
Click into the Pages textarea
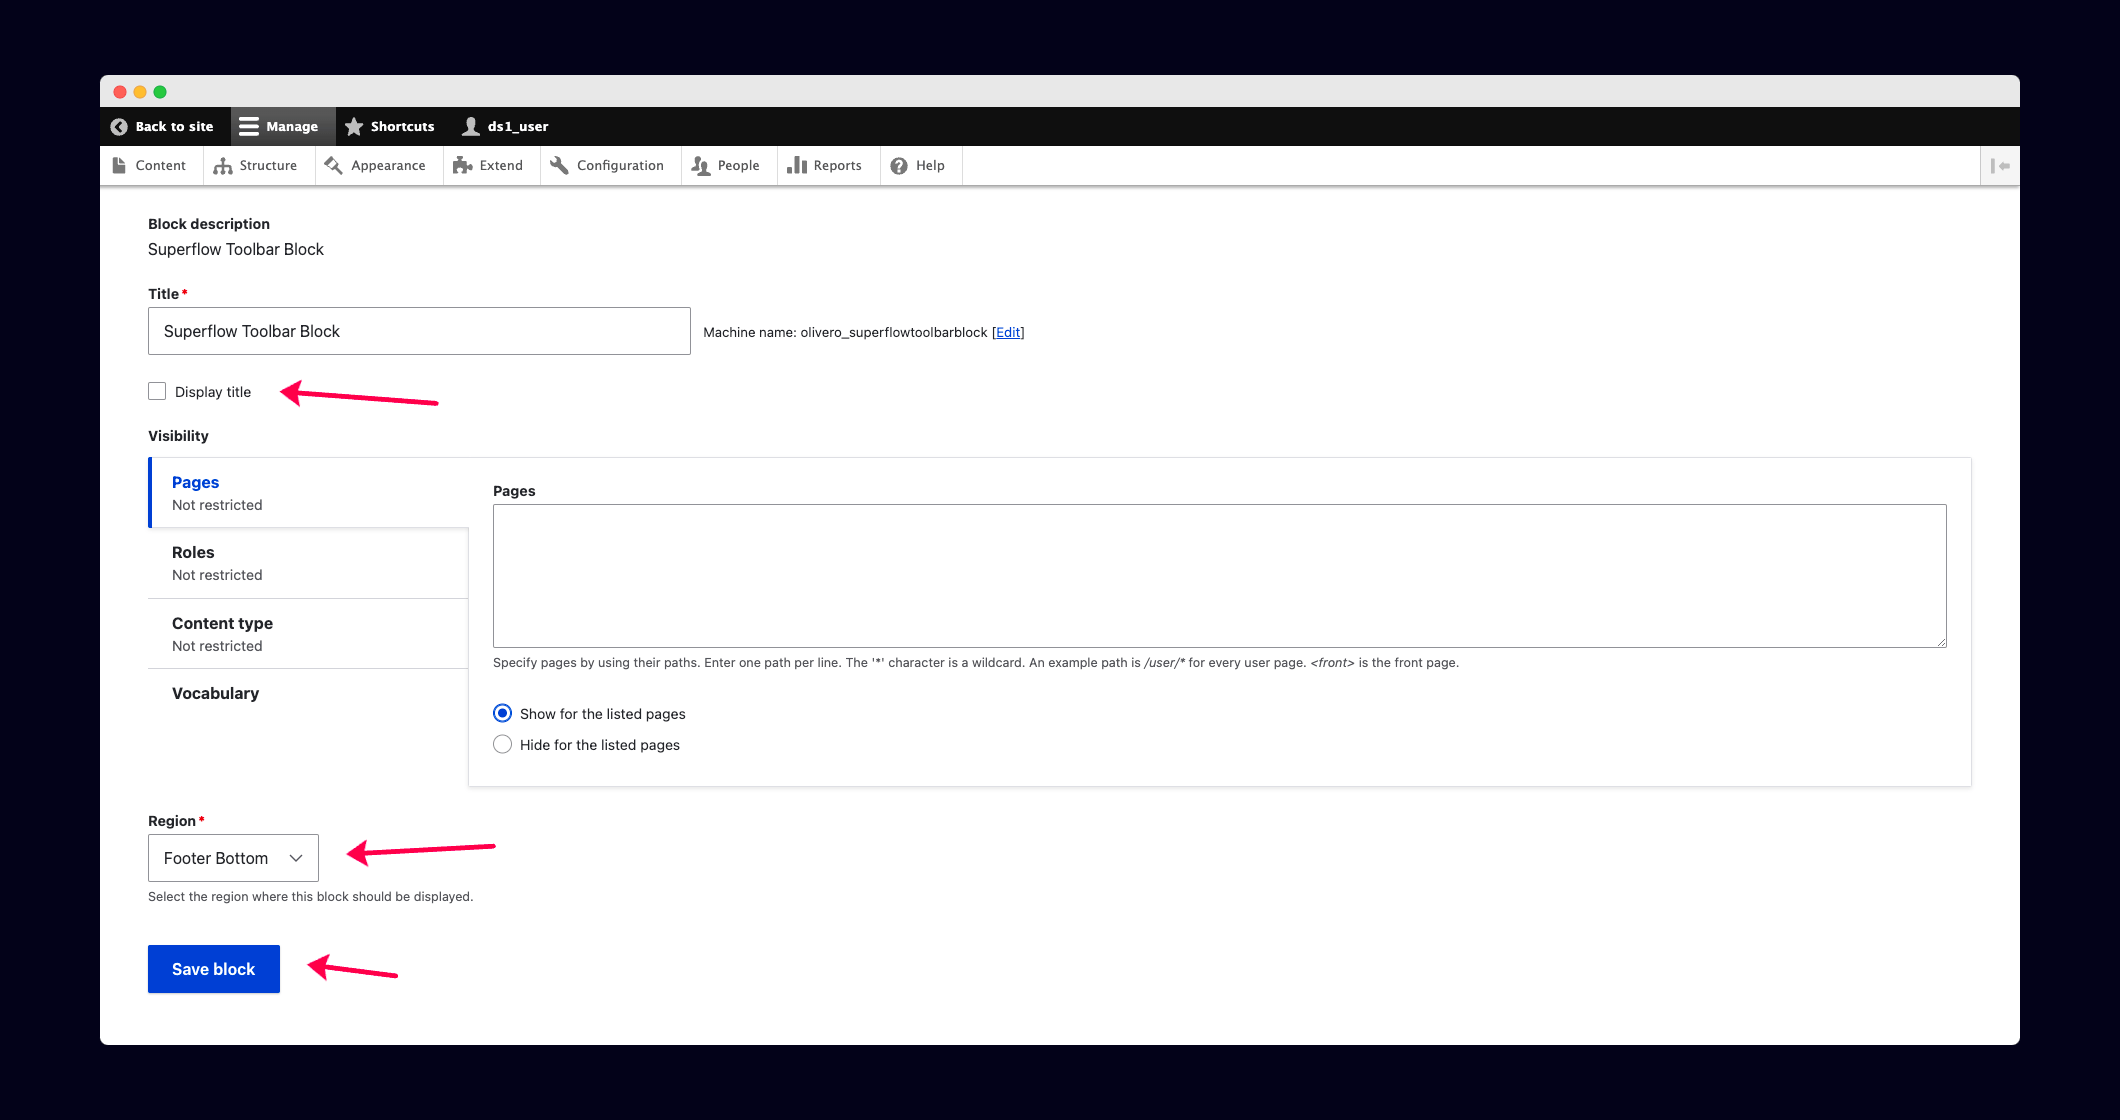point(1220,576)
